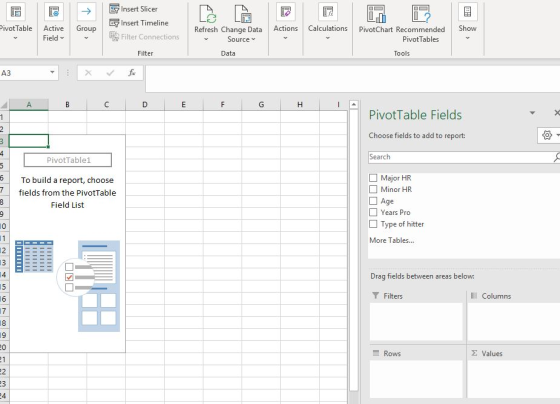Click Insert Timeline

click(x=139, y=23)
